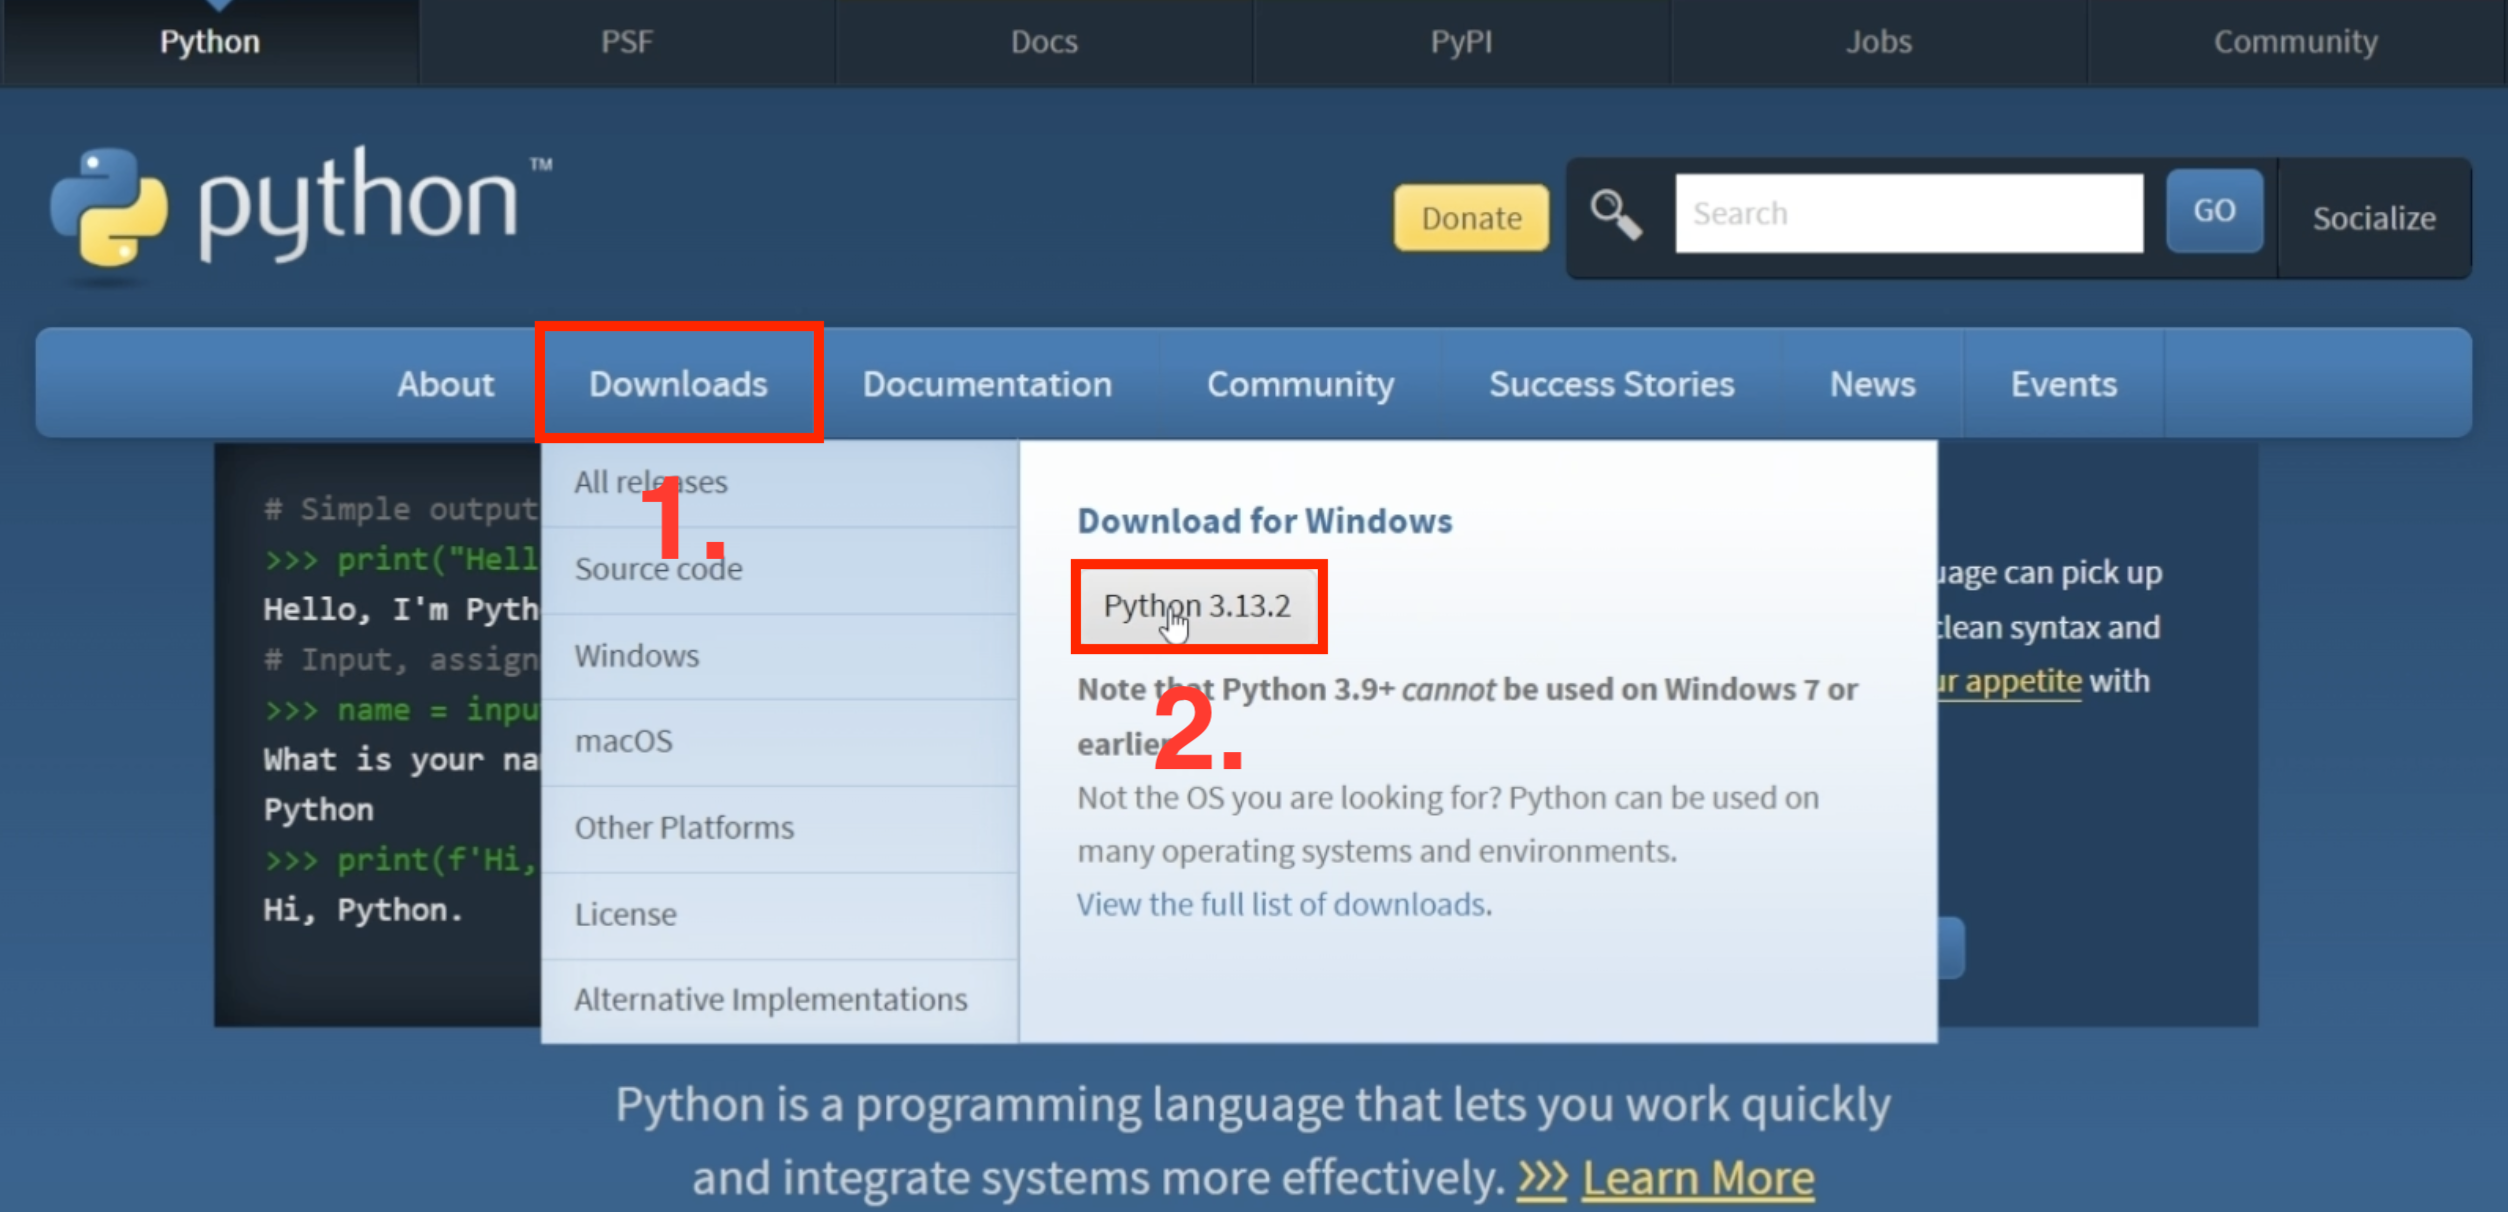The width and height of the screenshot is (2508, 1212).
Task: Click the search magnifier icon
Action: (1613, 213)
